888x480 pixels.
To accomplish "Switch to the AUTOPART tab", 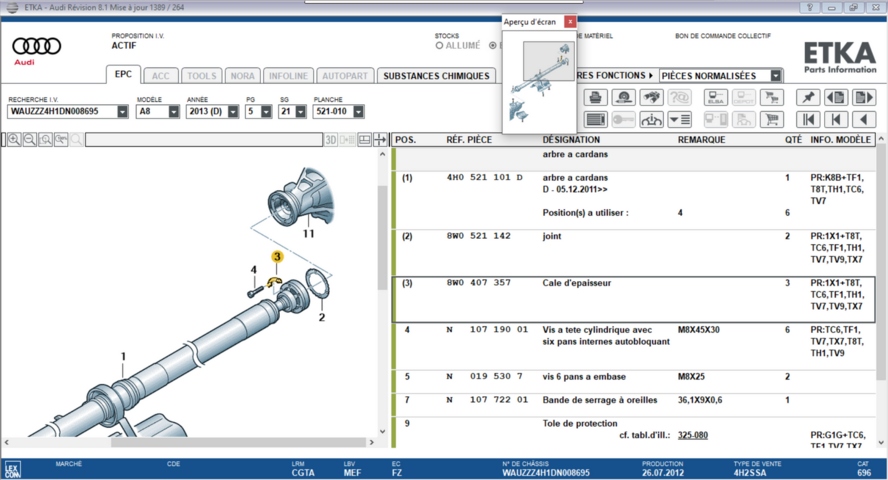I will (345, 76).
